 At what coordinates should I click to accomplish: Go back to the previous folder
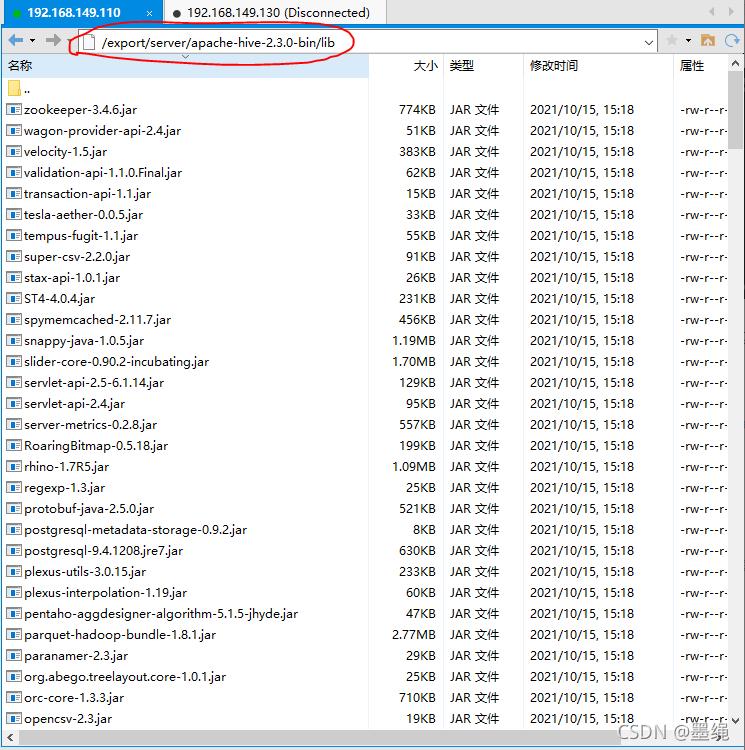[x=16, y=40]
